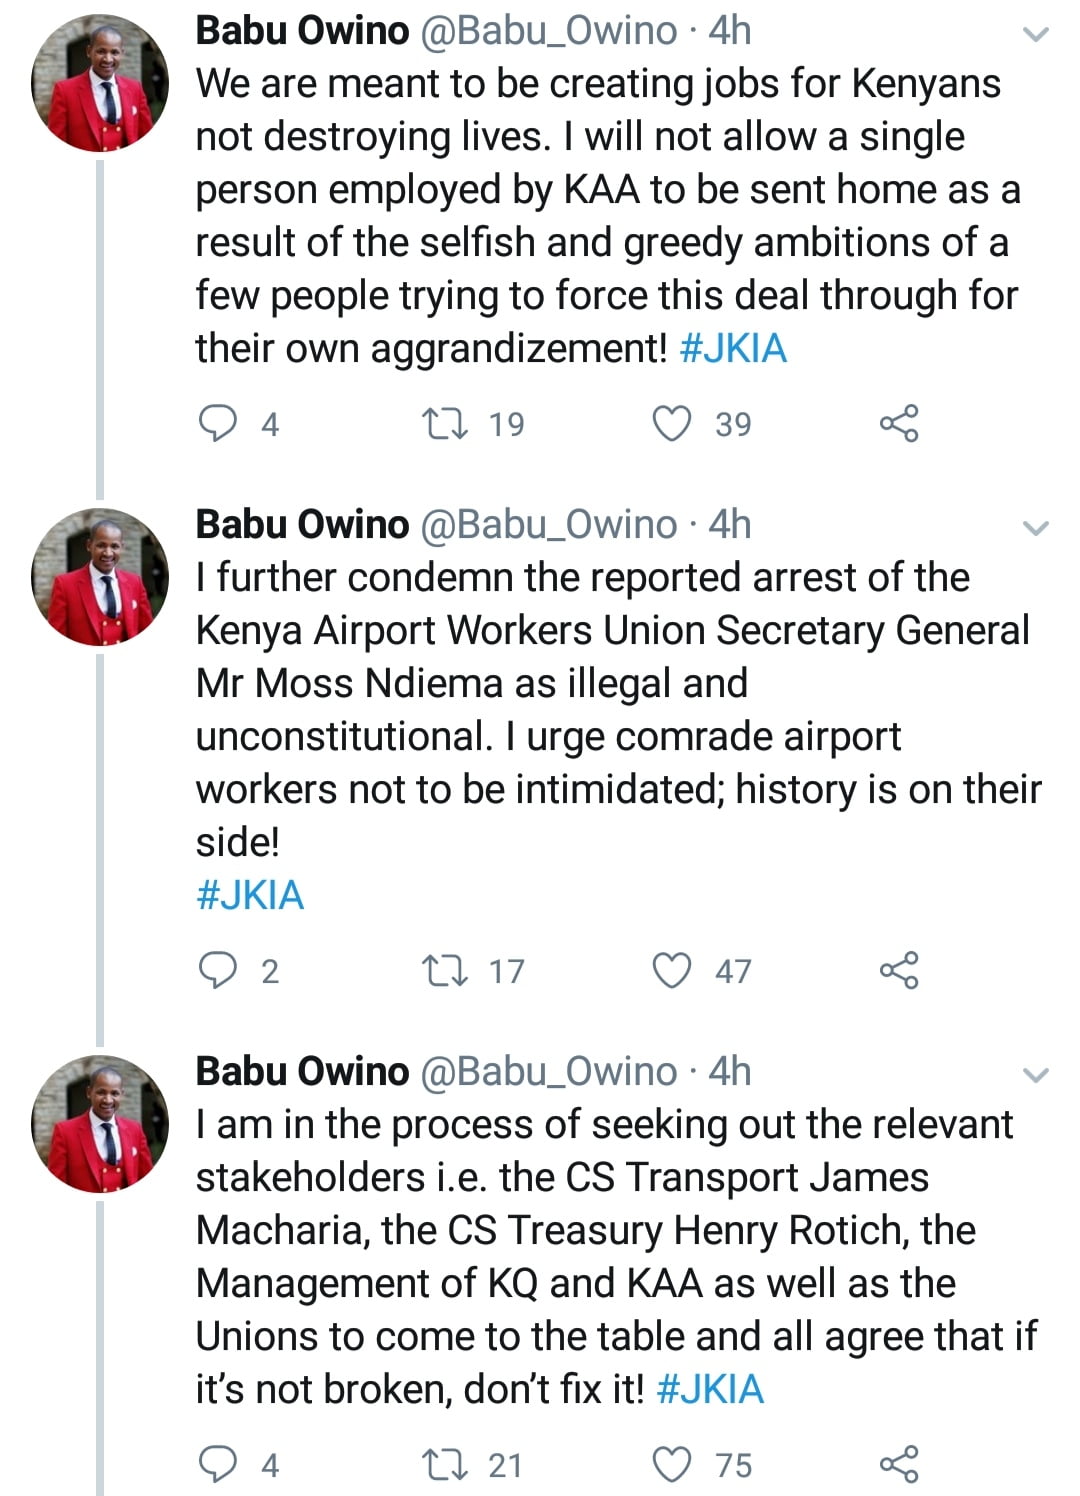Image resolution: width=1080 pixels, height=1496 pixels.
Task: Share the tweet about KQ and KAA management
Action: pos(898,1464)
